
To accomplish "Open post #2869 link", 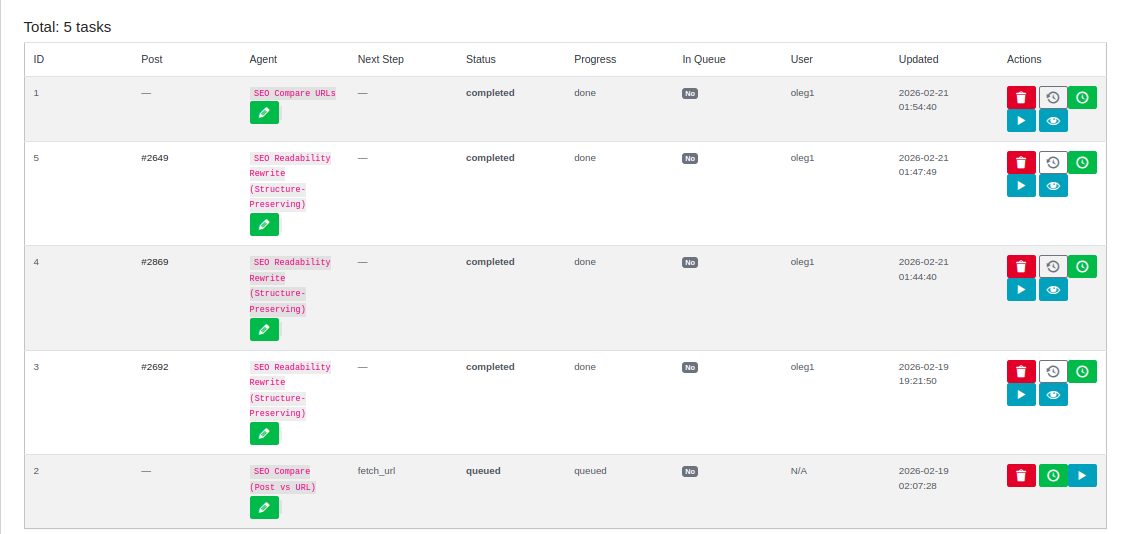I will [155, 262].
